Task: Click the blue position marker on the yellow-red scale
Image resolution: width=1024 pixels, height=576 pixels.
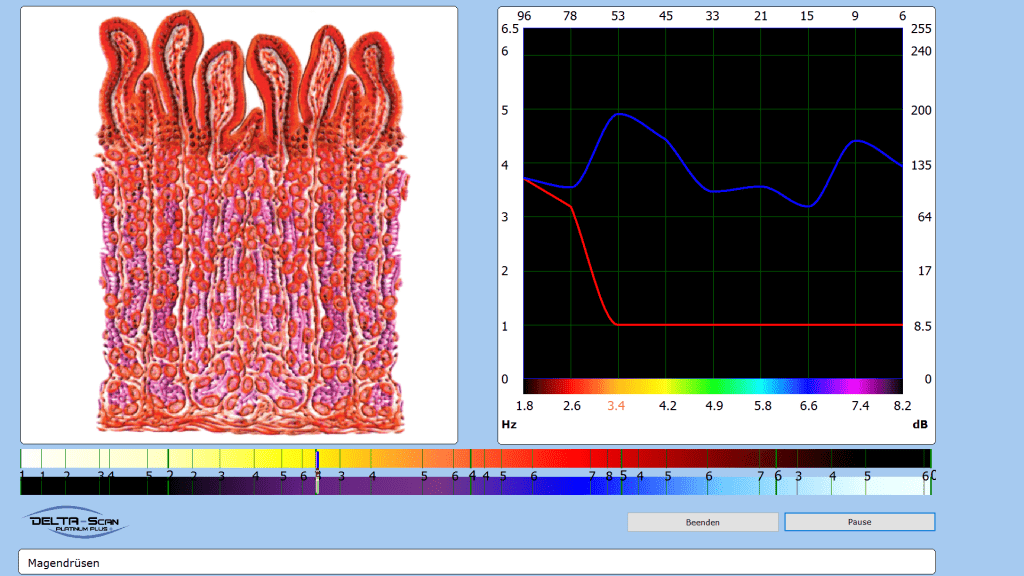Action: [x=317, y=459]
